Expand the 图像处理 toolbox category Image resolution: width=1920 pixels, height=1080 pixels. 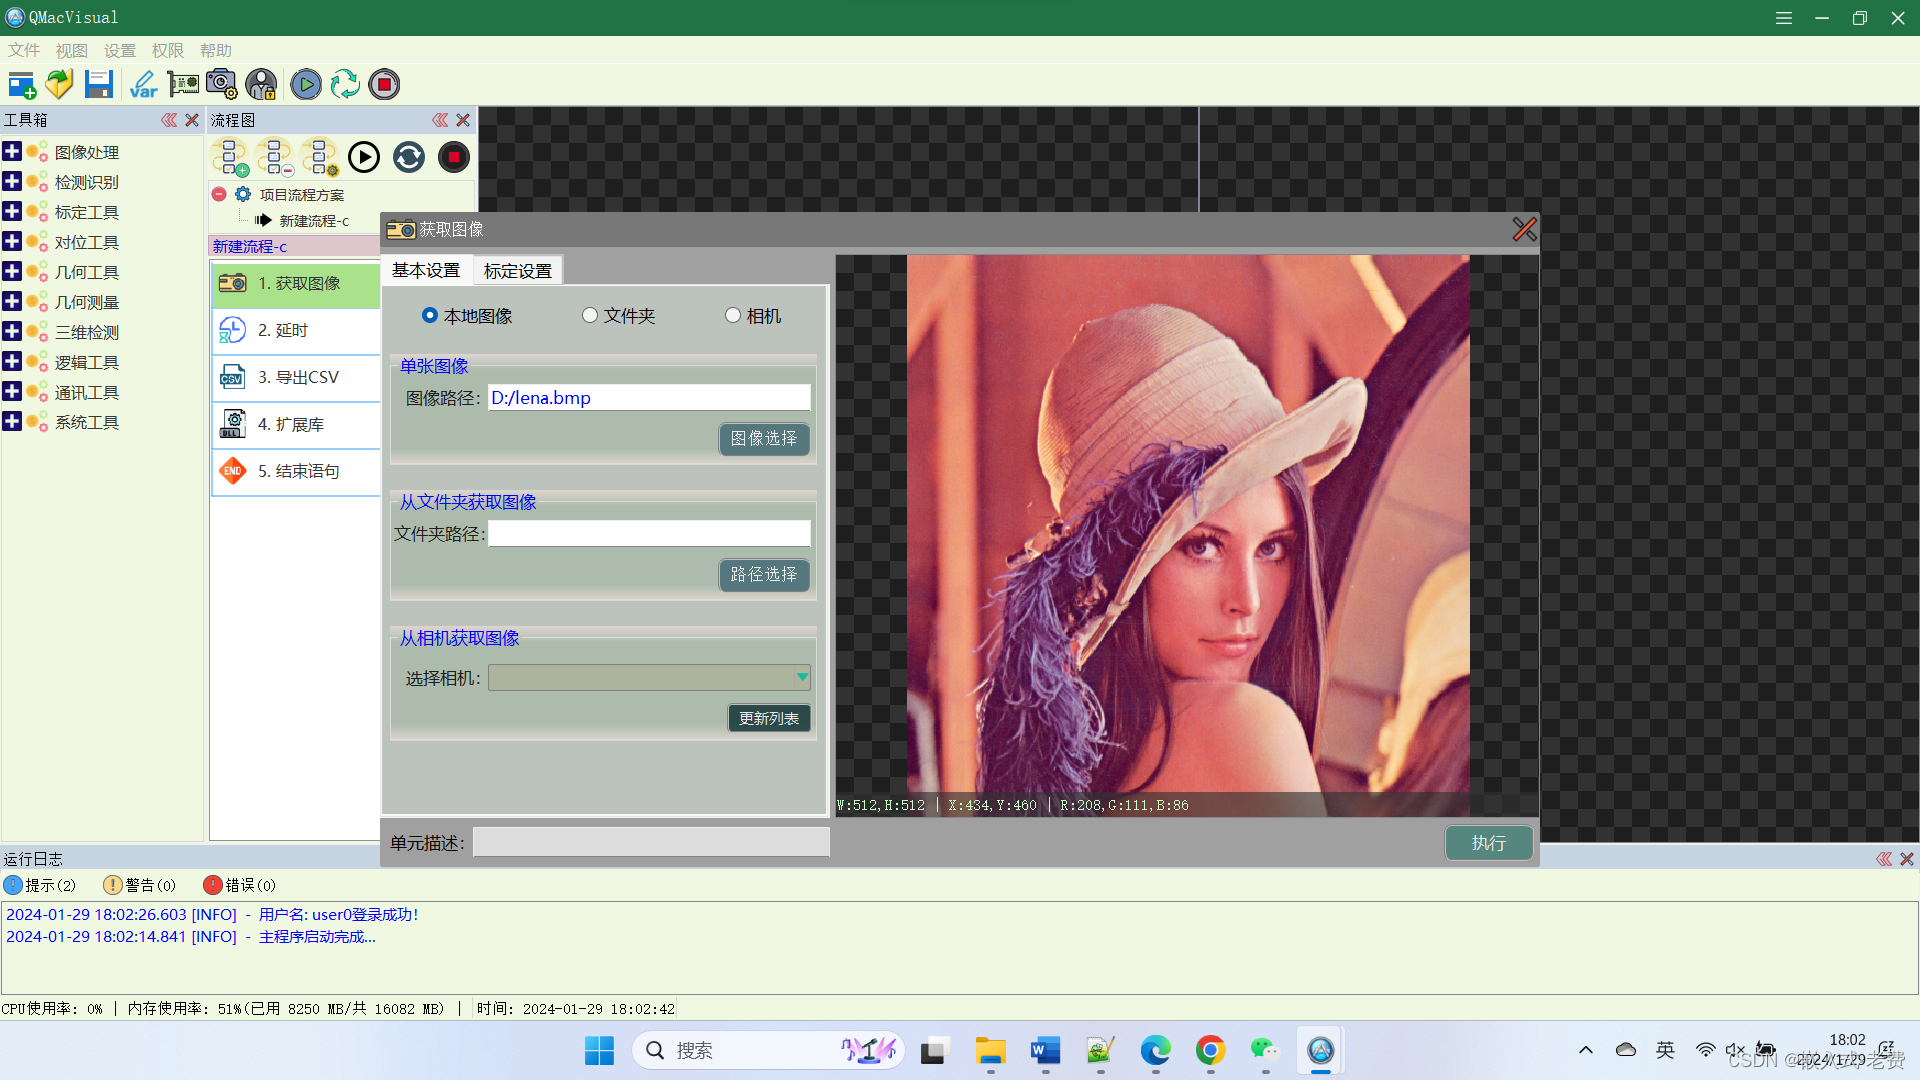tap(12, 152)
